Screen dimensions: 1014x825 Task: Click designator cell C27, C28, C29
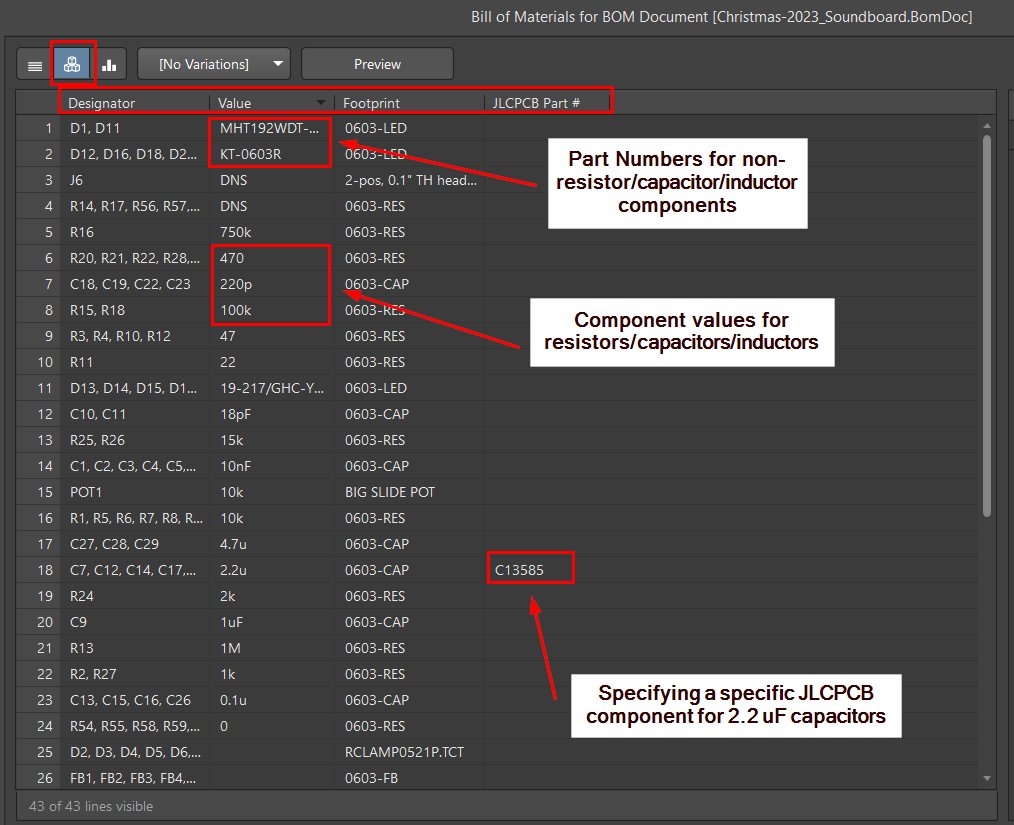[135, 544]
